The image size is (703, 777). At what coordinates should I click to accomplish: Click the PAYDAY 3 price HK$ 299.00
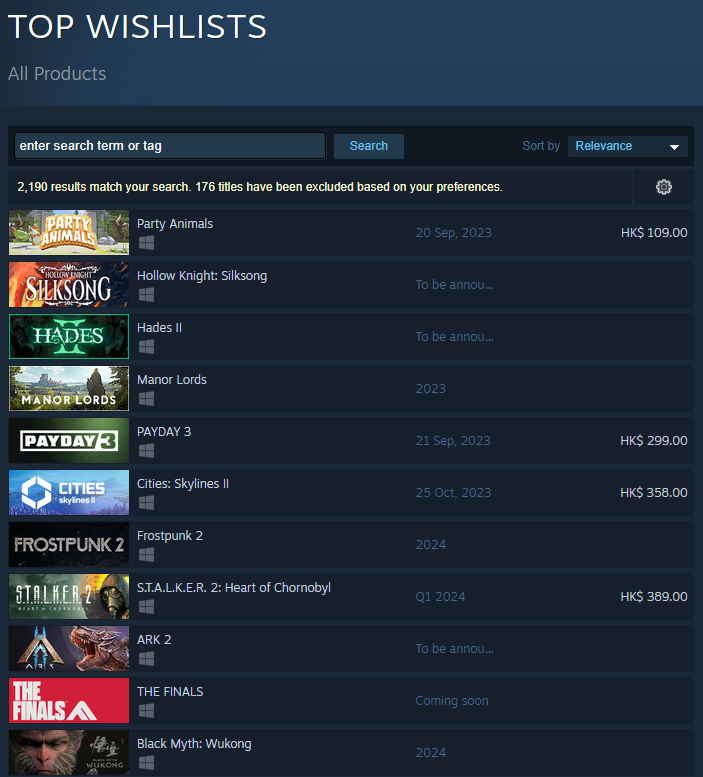[x=653, y=441]
